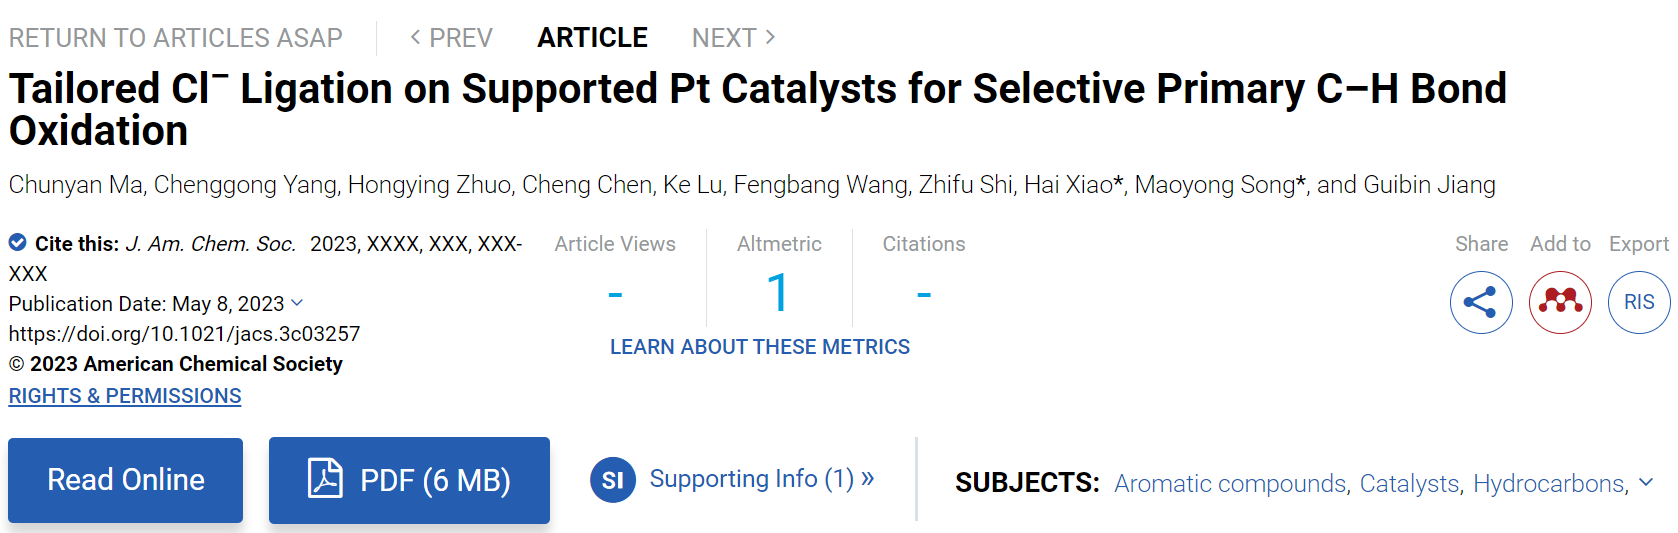
Task: Select RETURN TO ARTICLES ASAP
Action: point(176,38)
